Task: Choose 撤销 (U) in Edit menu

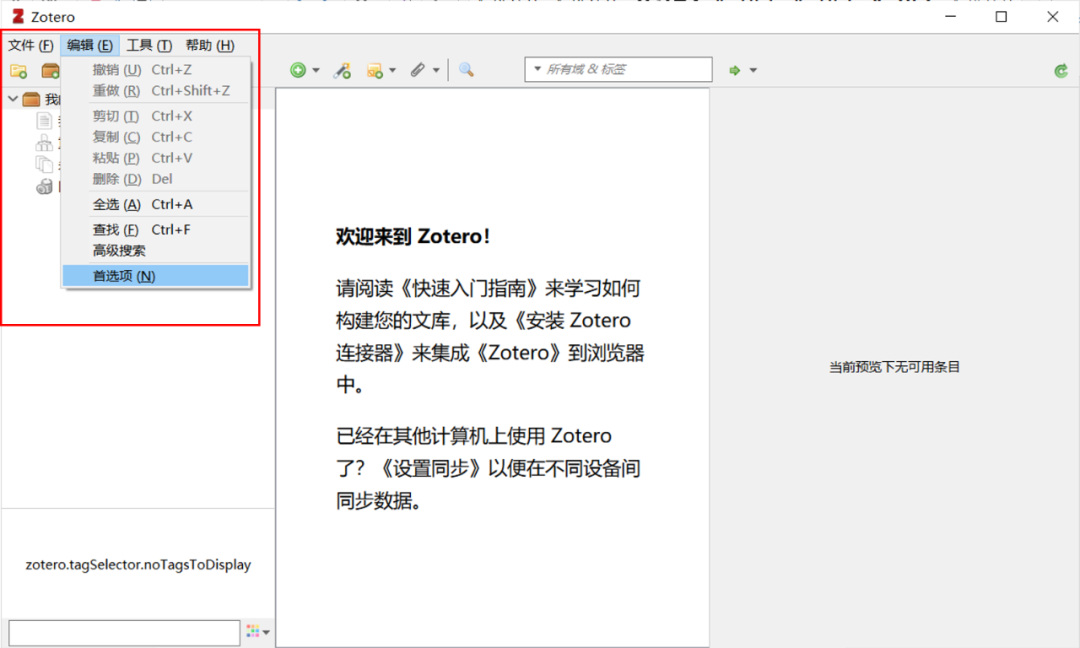Action: pyautogui.click(x=156, y=70)
